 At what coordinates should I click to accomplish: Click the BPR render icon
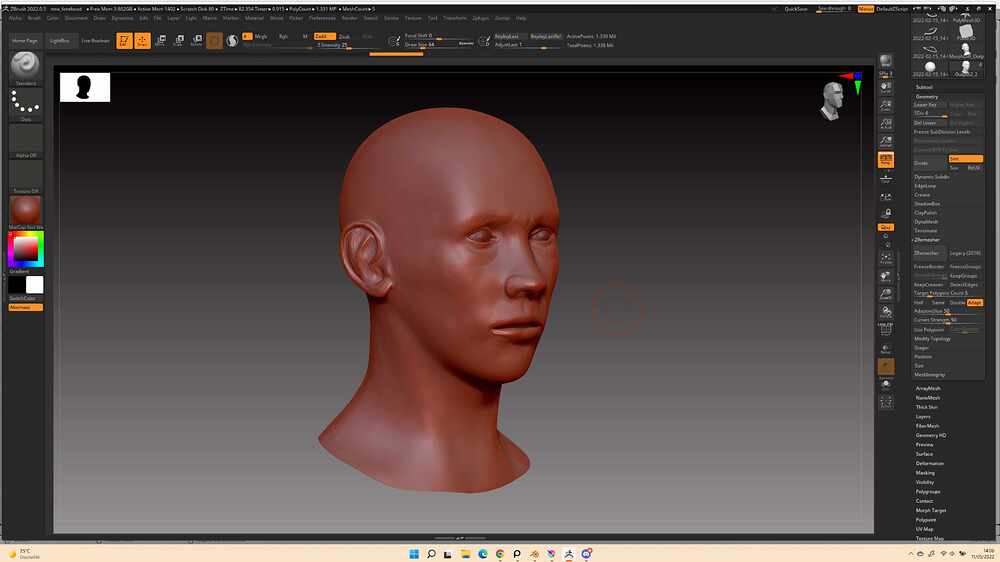coord(886,61)
